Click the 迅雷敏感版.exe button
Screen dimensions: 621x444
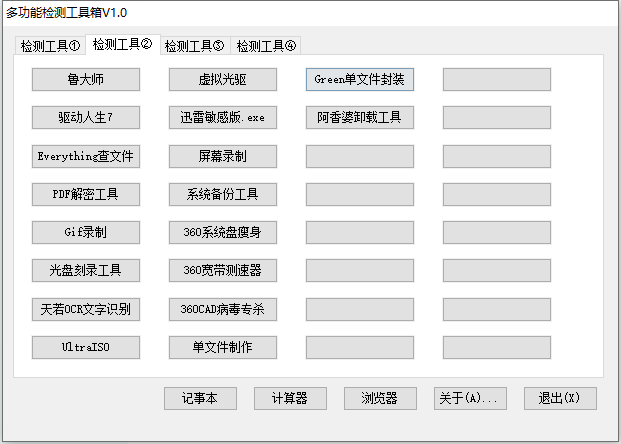[223, 118]
